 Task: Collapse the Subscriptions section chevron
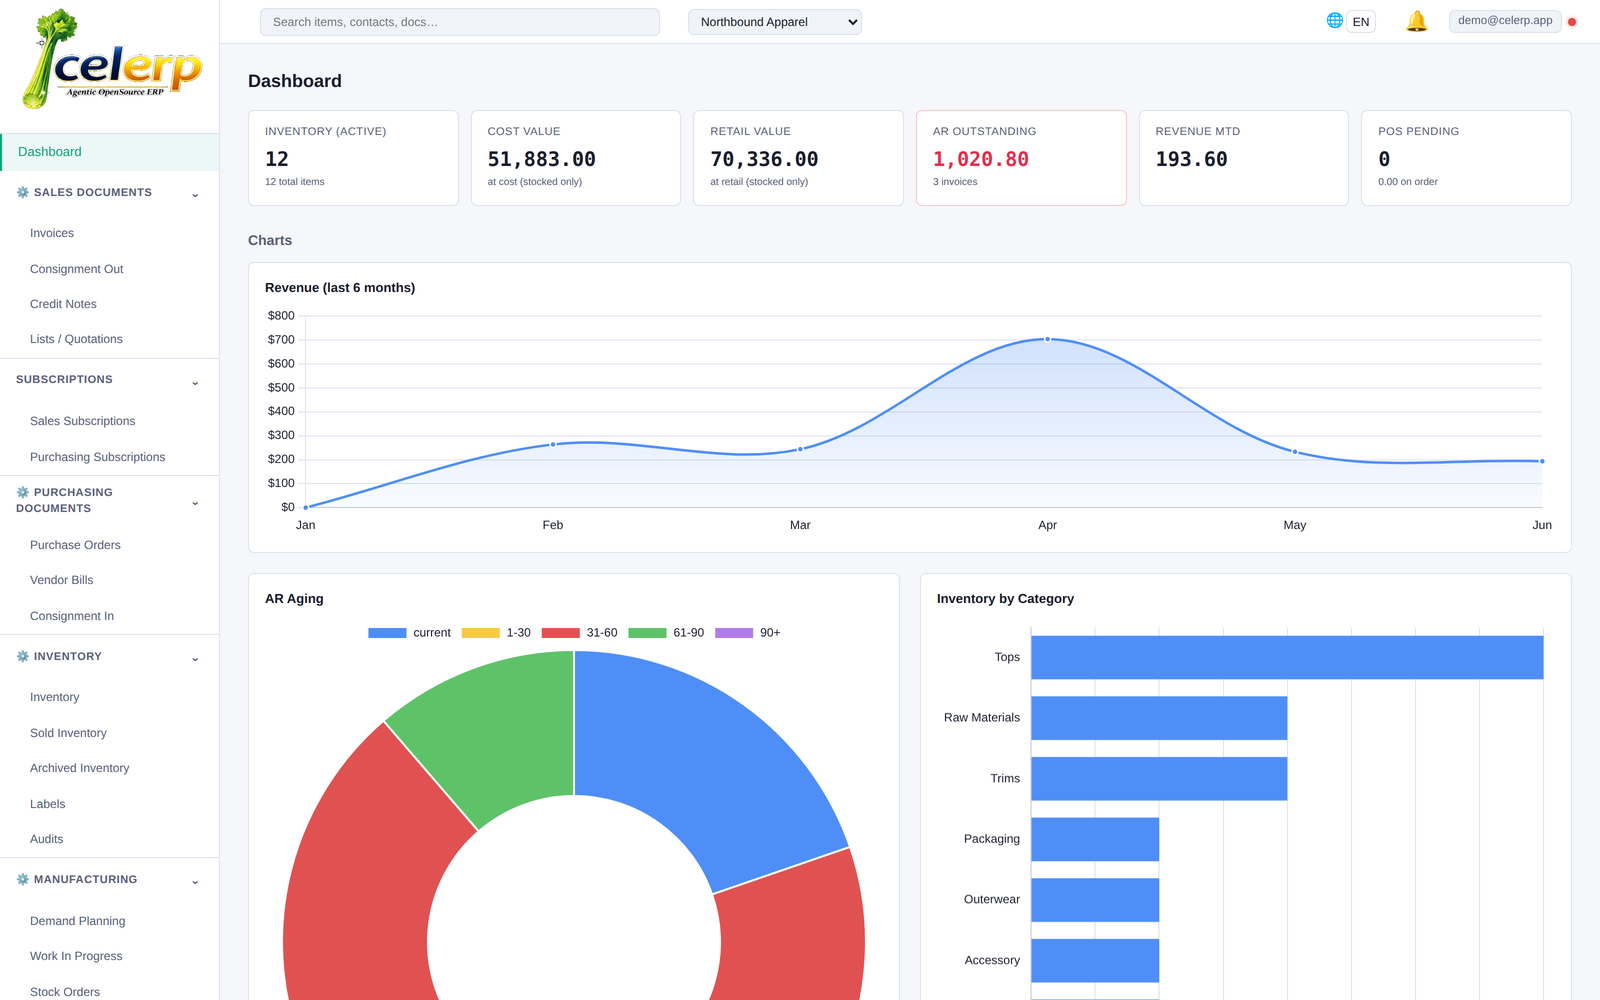pos(195,382)
